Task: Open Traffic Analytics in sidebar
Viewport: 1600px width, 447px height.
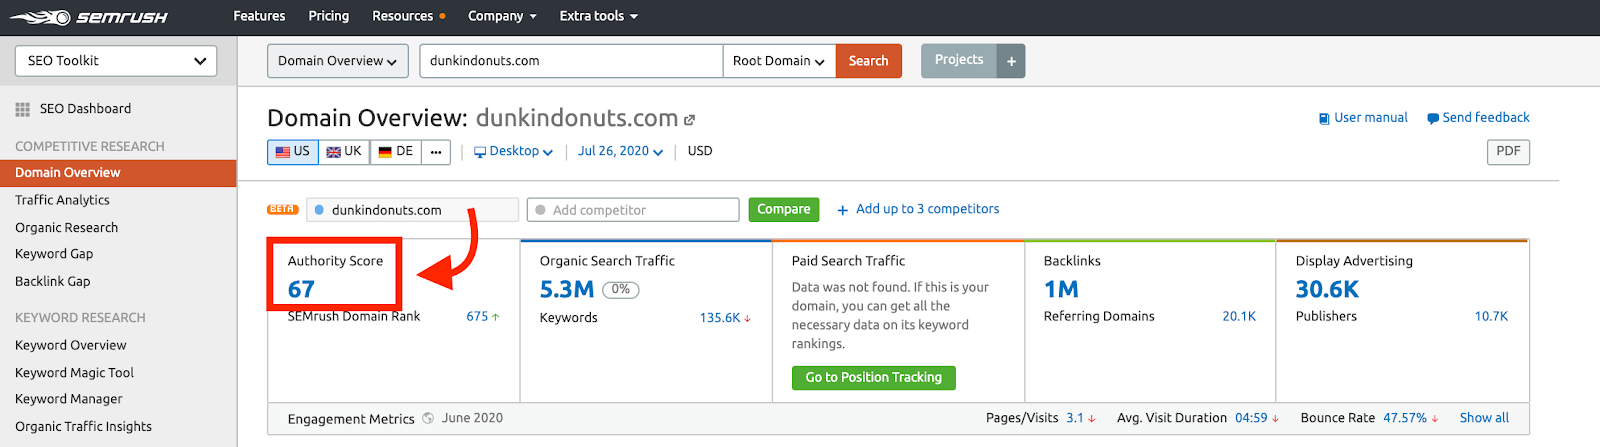Action: click(x=62, y=200)
